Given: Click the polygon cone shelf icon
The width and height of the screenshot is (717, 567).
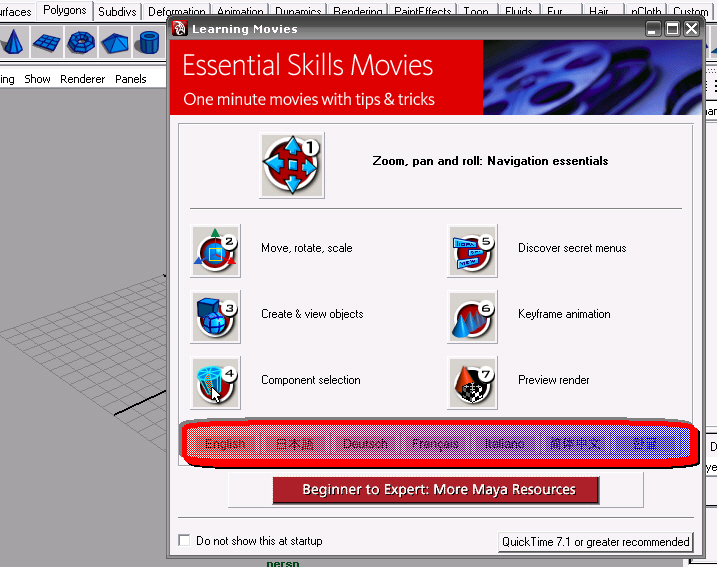Looking at the screenshot, I should pos(13,42).
